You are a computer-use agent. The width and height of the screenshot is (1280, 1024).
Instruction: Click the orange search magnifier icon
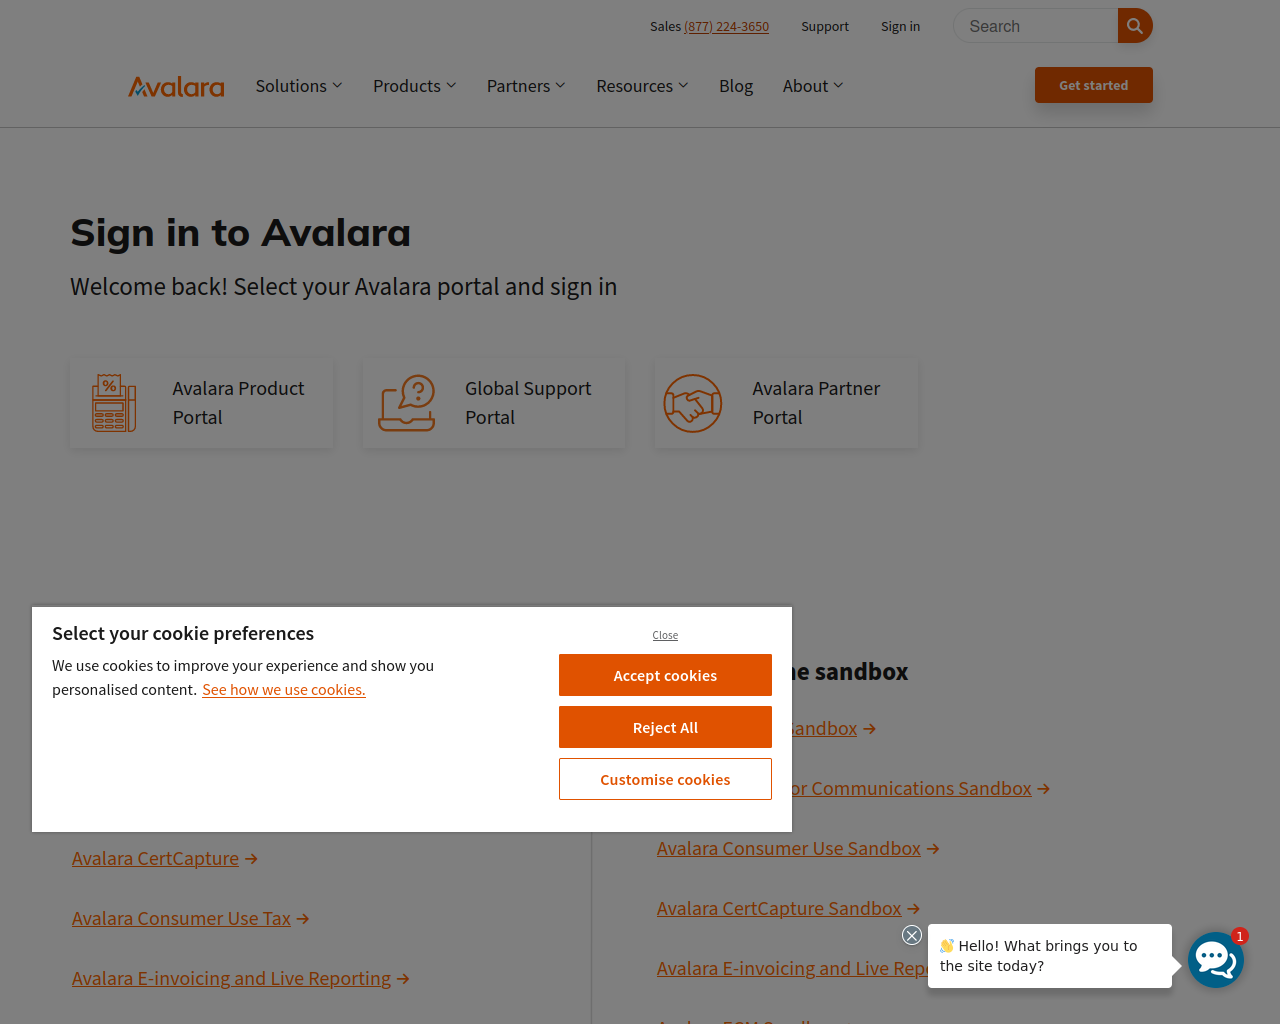(1135, 26)
